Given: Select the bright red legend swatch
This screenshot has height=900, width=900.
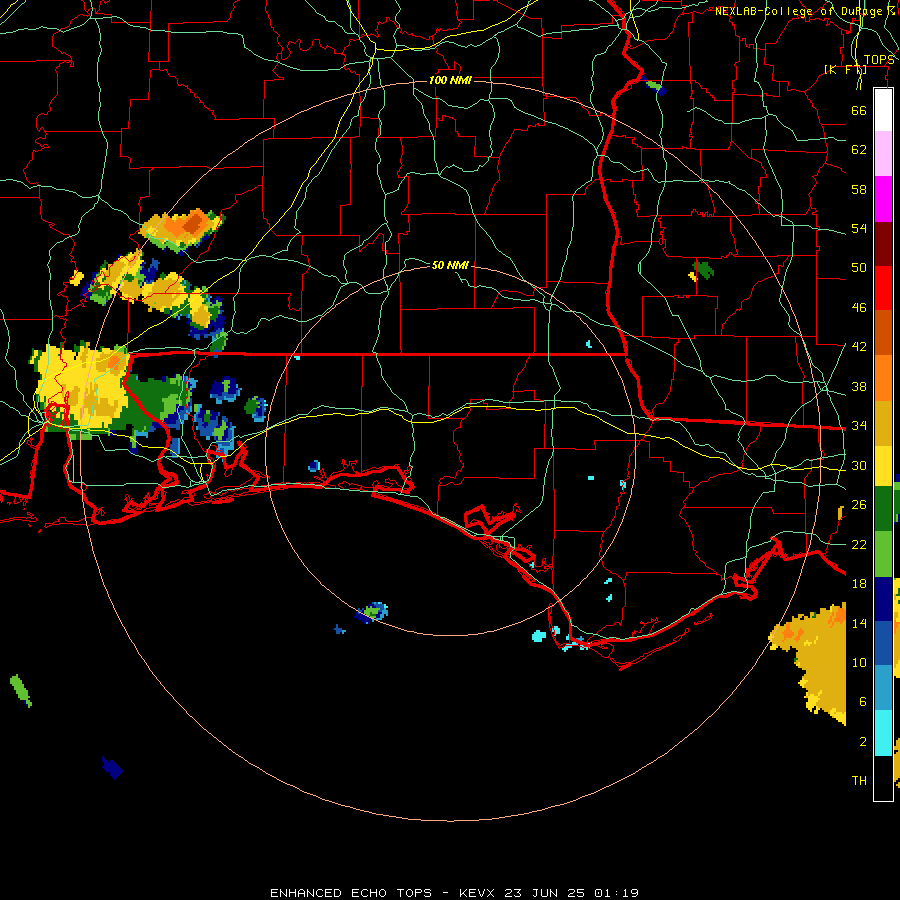Looking at the screenshot, I should coord(883,288).
